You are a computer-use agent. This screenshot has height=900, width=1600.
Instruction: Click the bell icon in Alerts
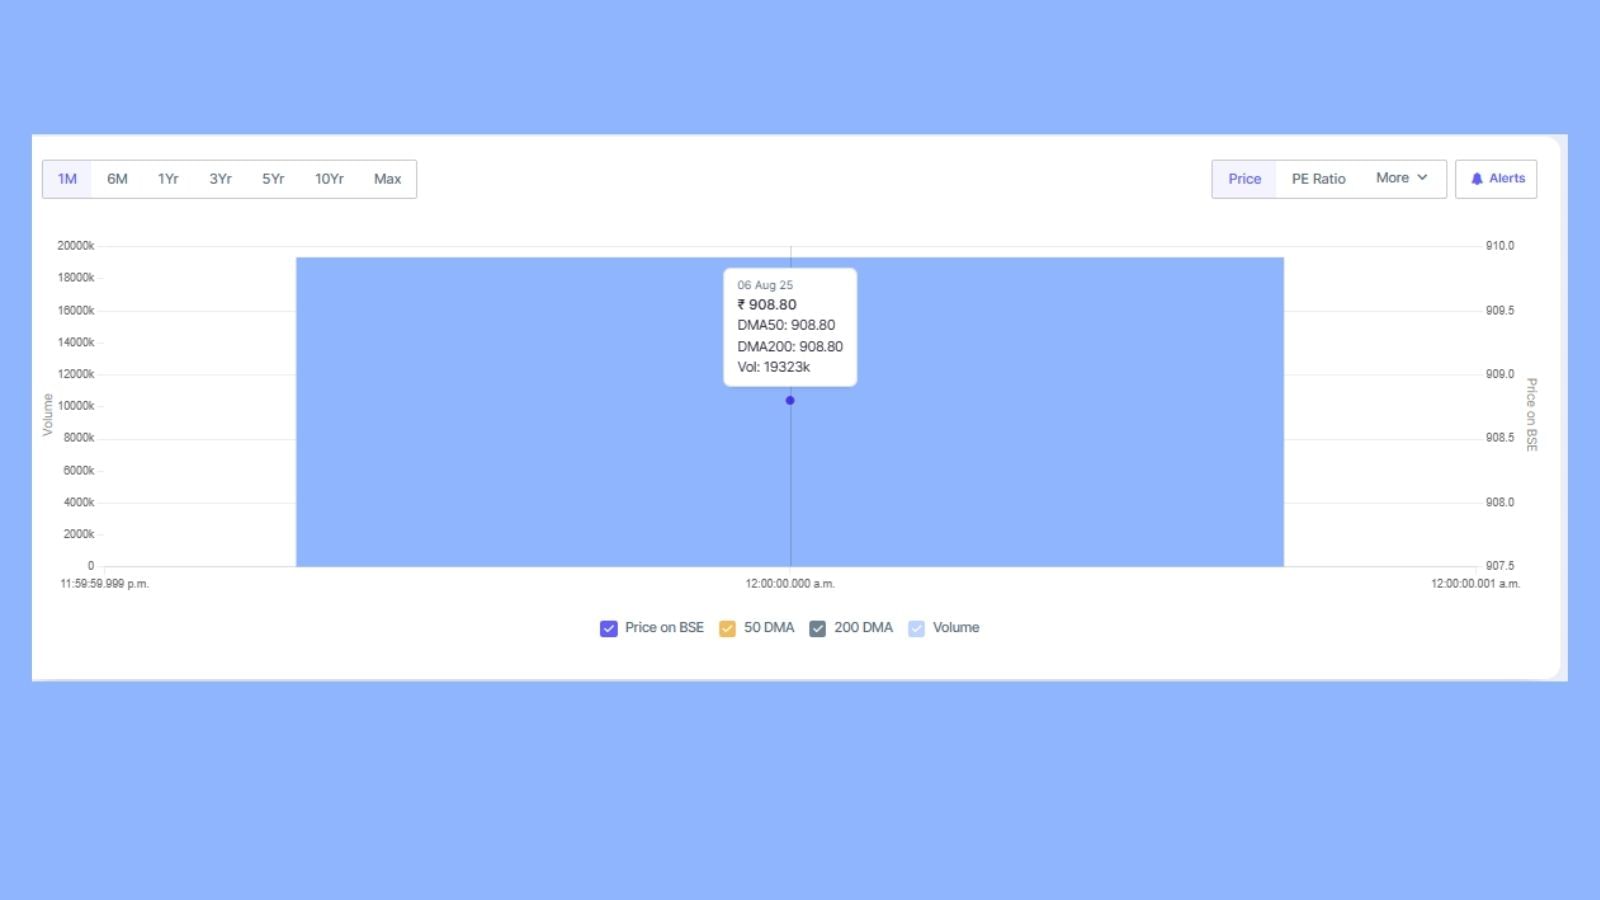click(1476, 179)
